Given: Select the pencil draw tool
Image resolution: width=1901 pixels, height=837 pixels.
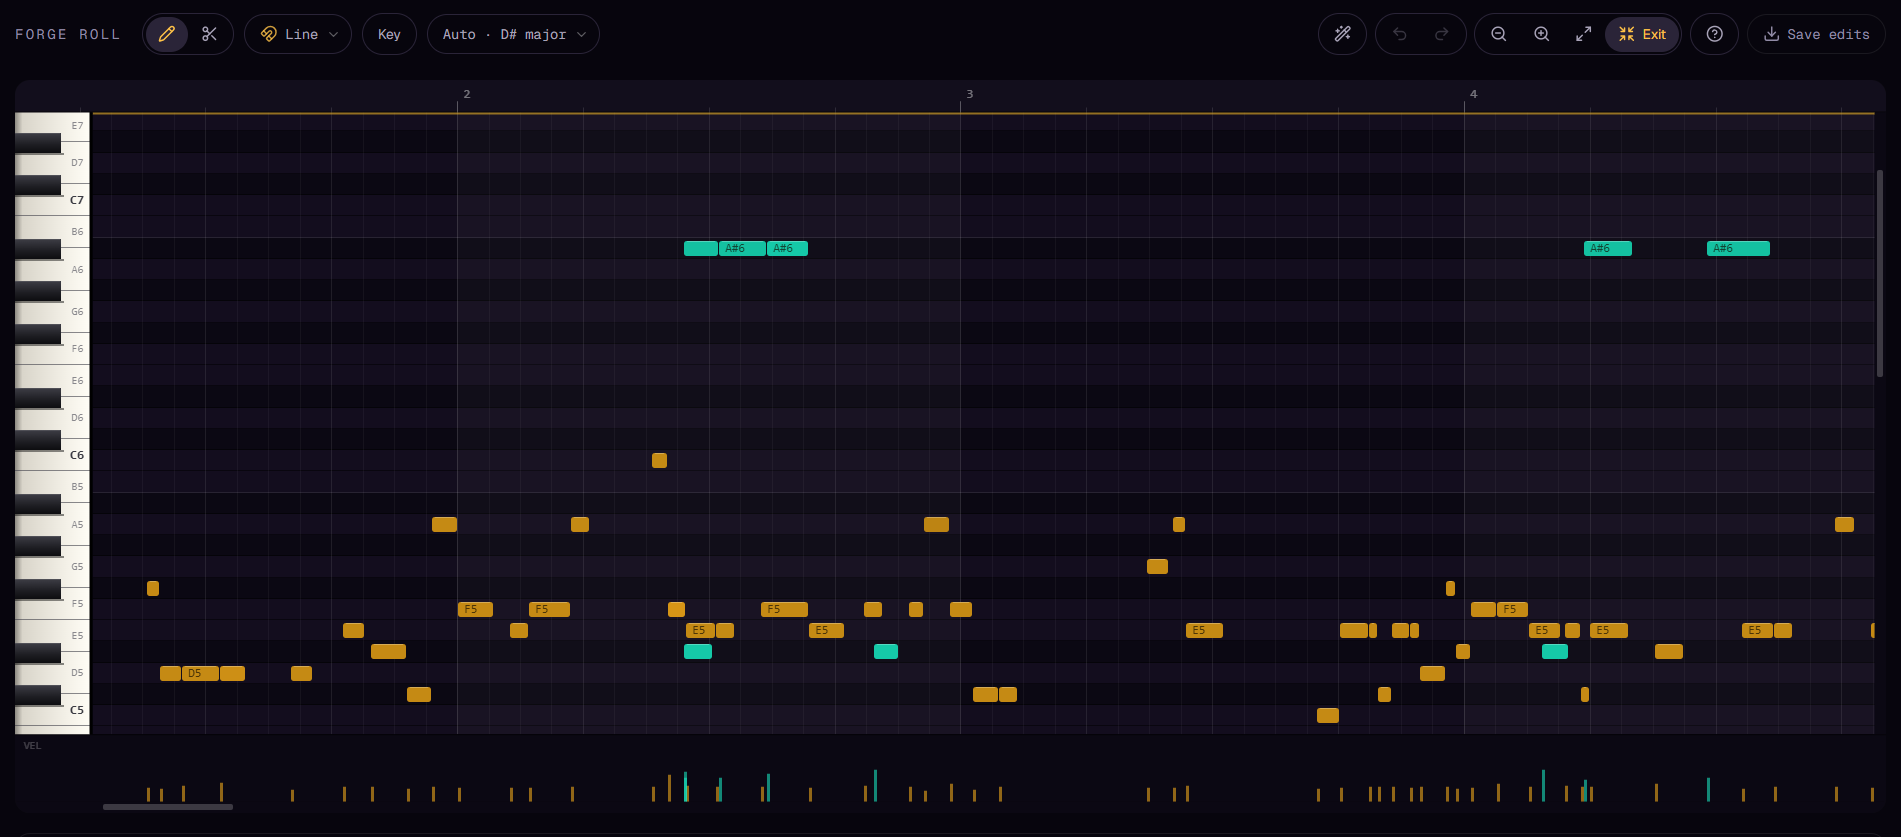Looking at the screenshot, I should coord(167,34).
